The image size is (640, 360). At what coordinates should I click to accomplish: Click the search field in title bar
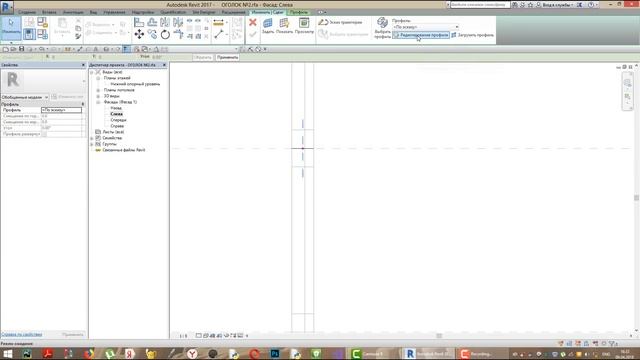[480, 5]
